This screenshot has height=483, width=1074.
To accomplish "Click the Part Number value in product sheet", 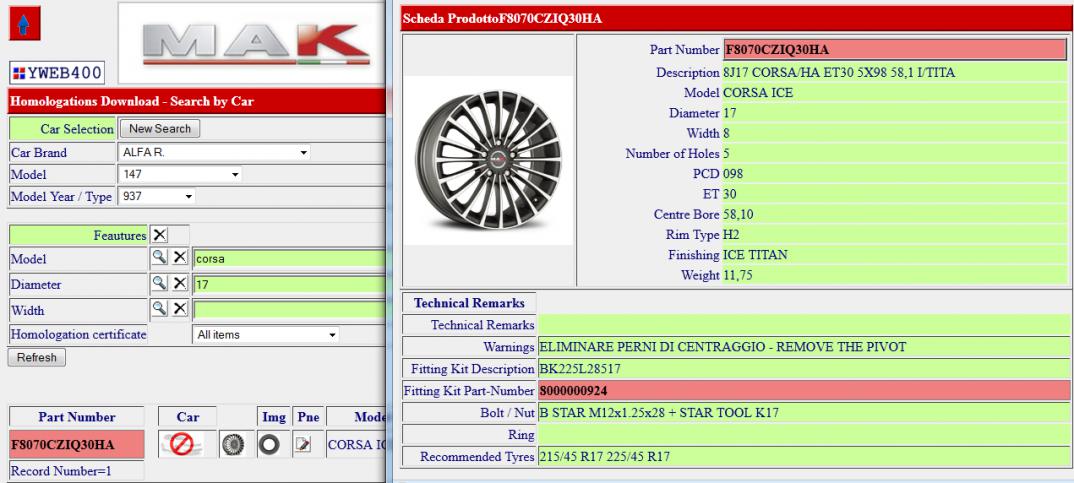I will point(895,50).
